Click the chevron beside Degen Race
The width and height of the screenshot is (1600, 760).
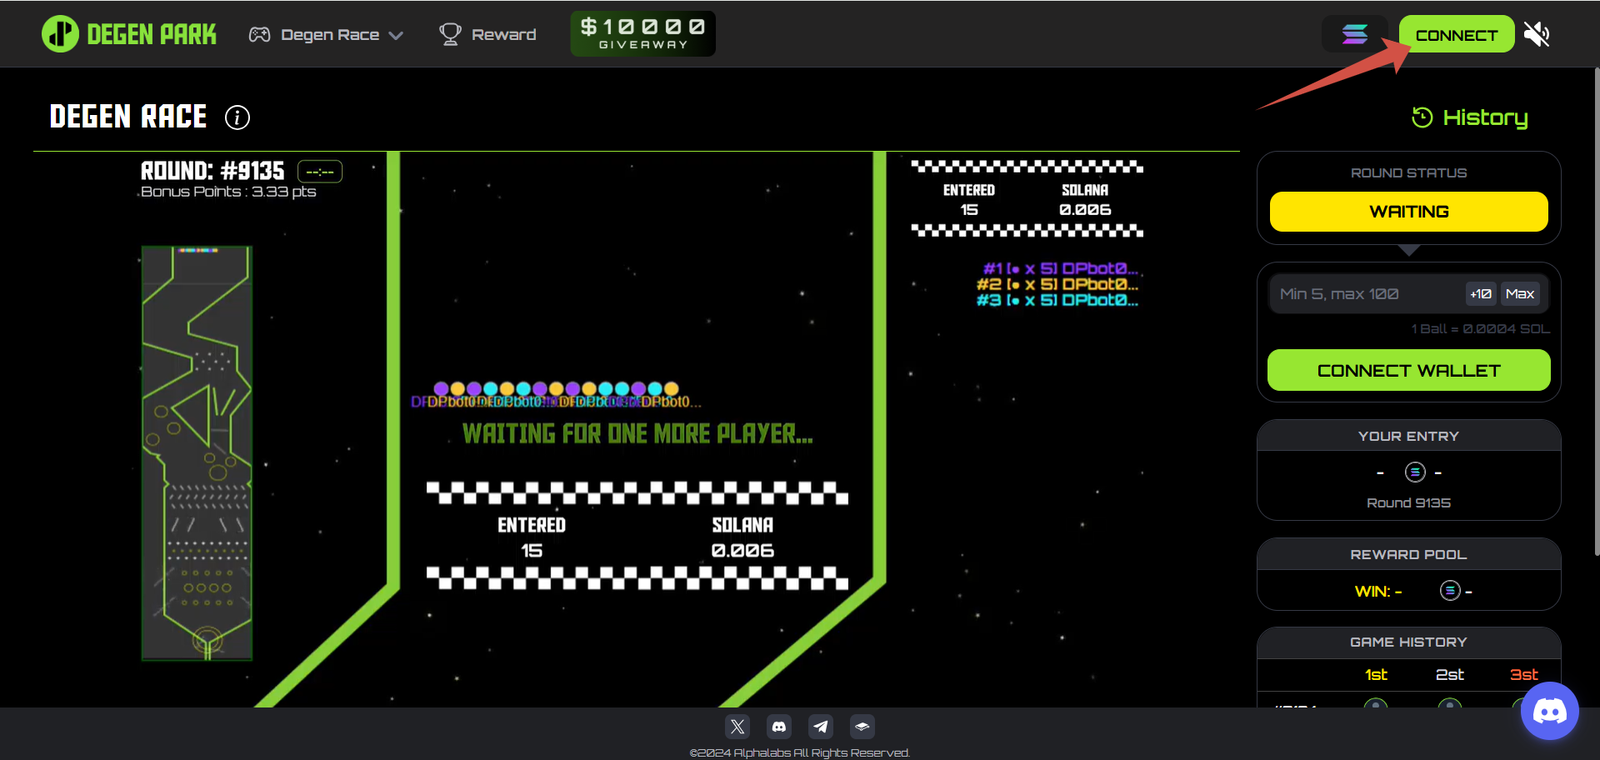396,35
